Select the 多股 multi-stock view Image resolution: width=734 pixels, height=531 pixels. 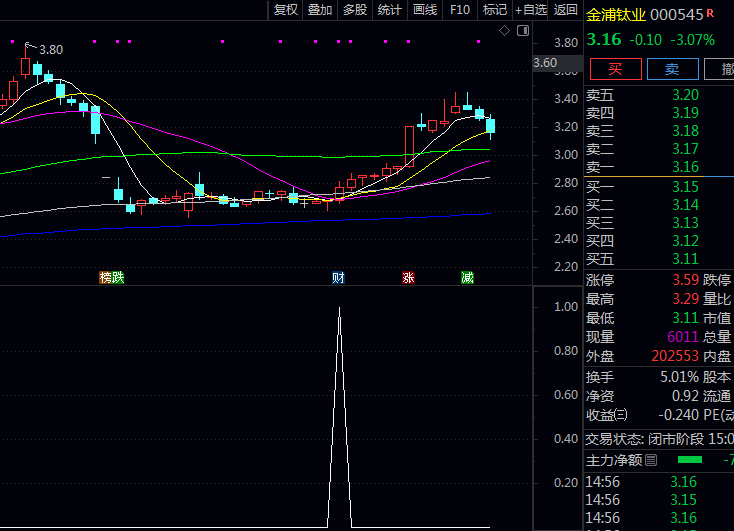tap(355, 10)
